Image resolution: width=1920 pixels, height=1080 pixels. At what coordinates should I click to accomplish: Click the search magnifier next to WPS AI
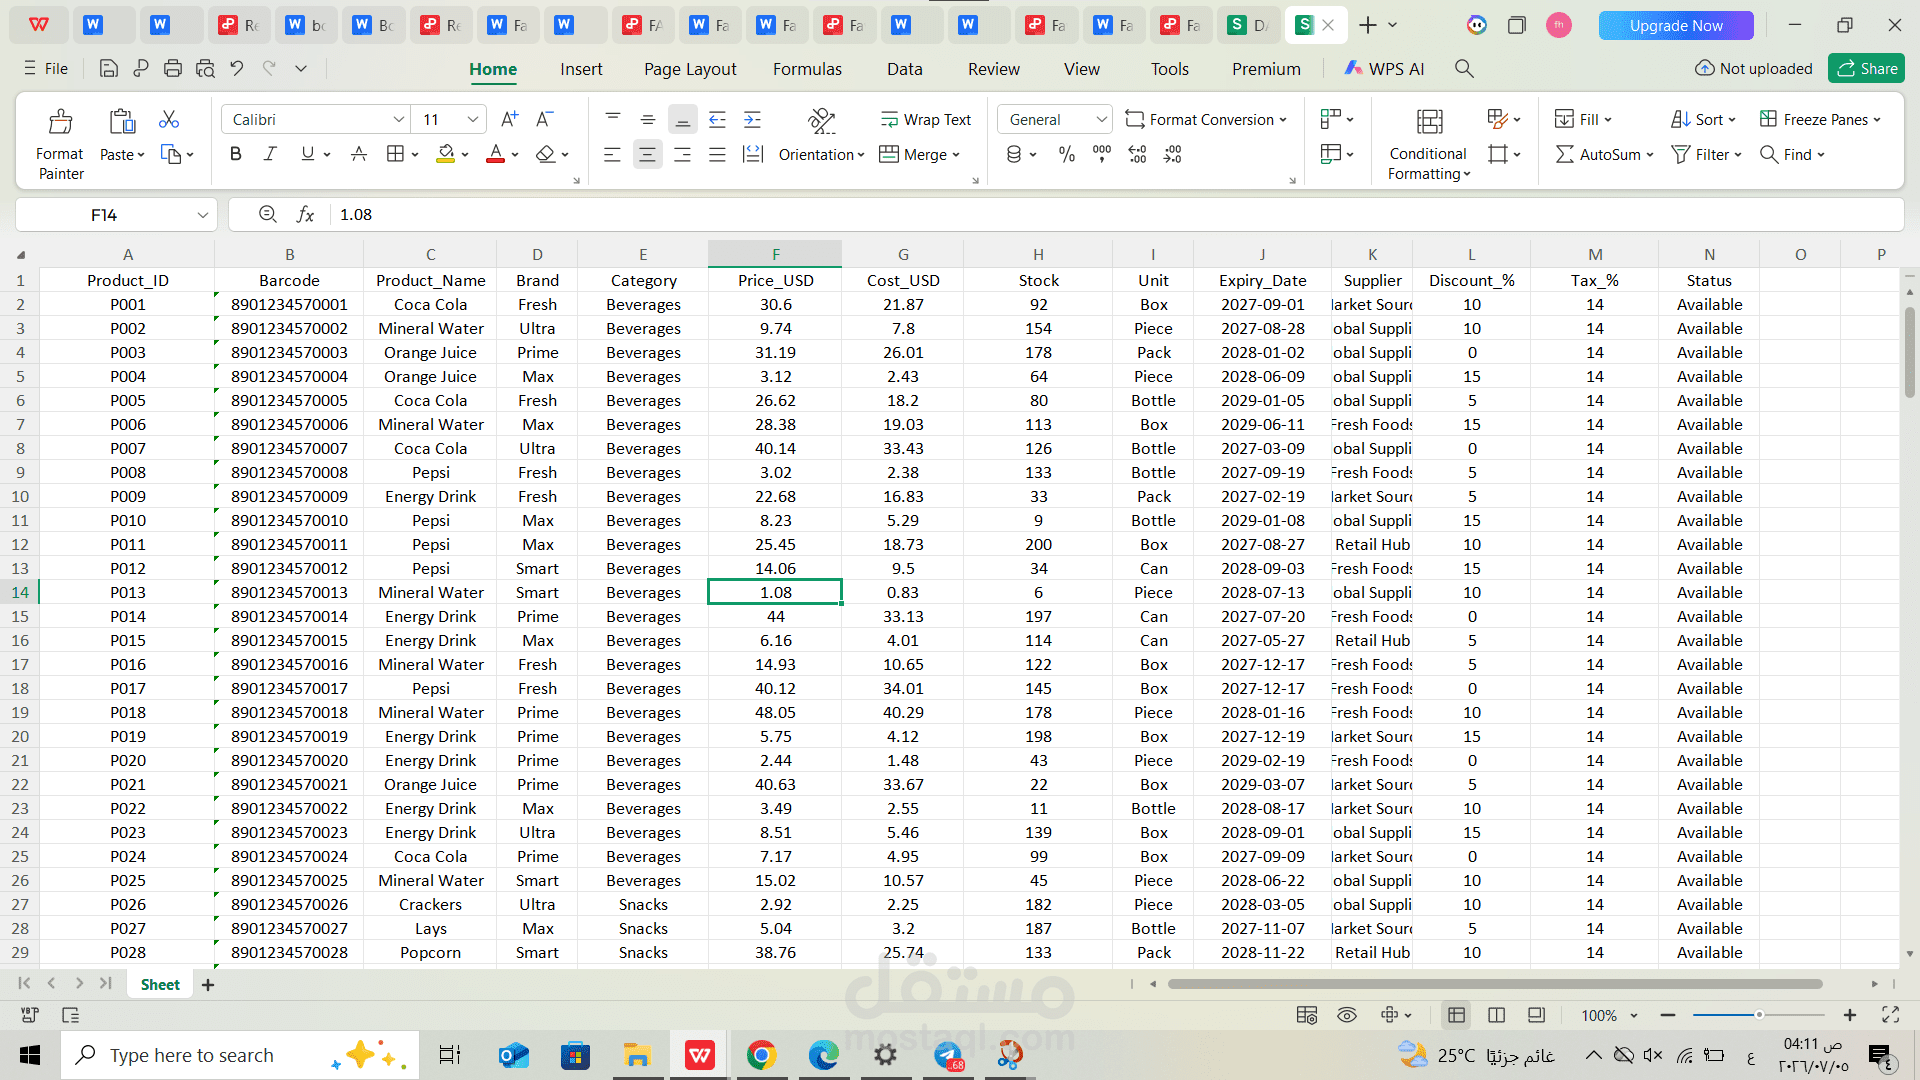1463,69
